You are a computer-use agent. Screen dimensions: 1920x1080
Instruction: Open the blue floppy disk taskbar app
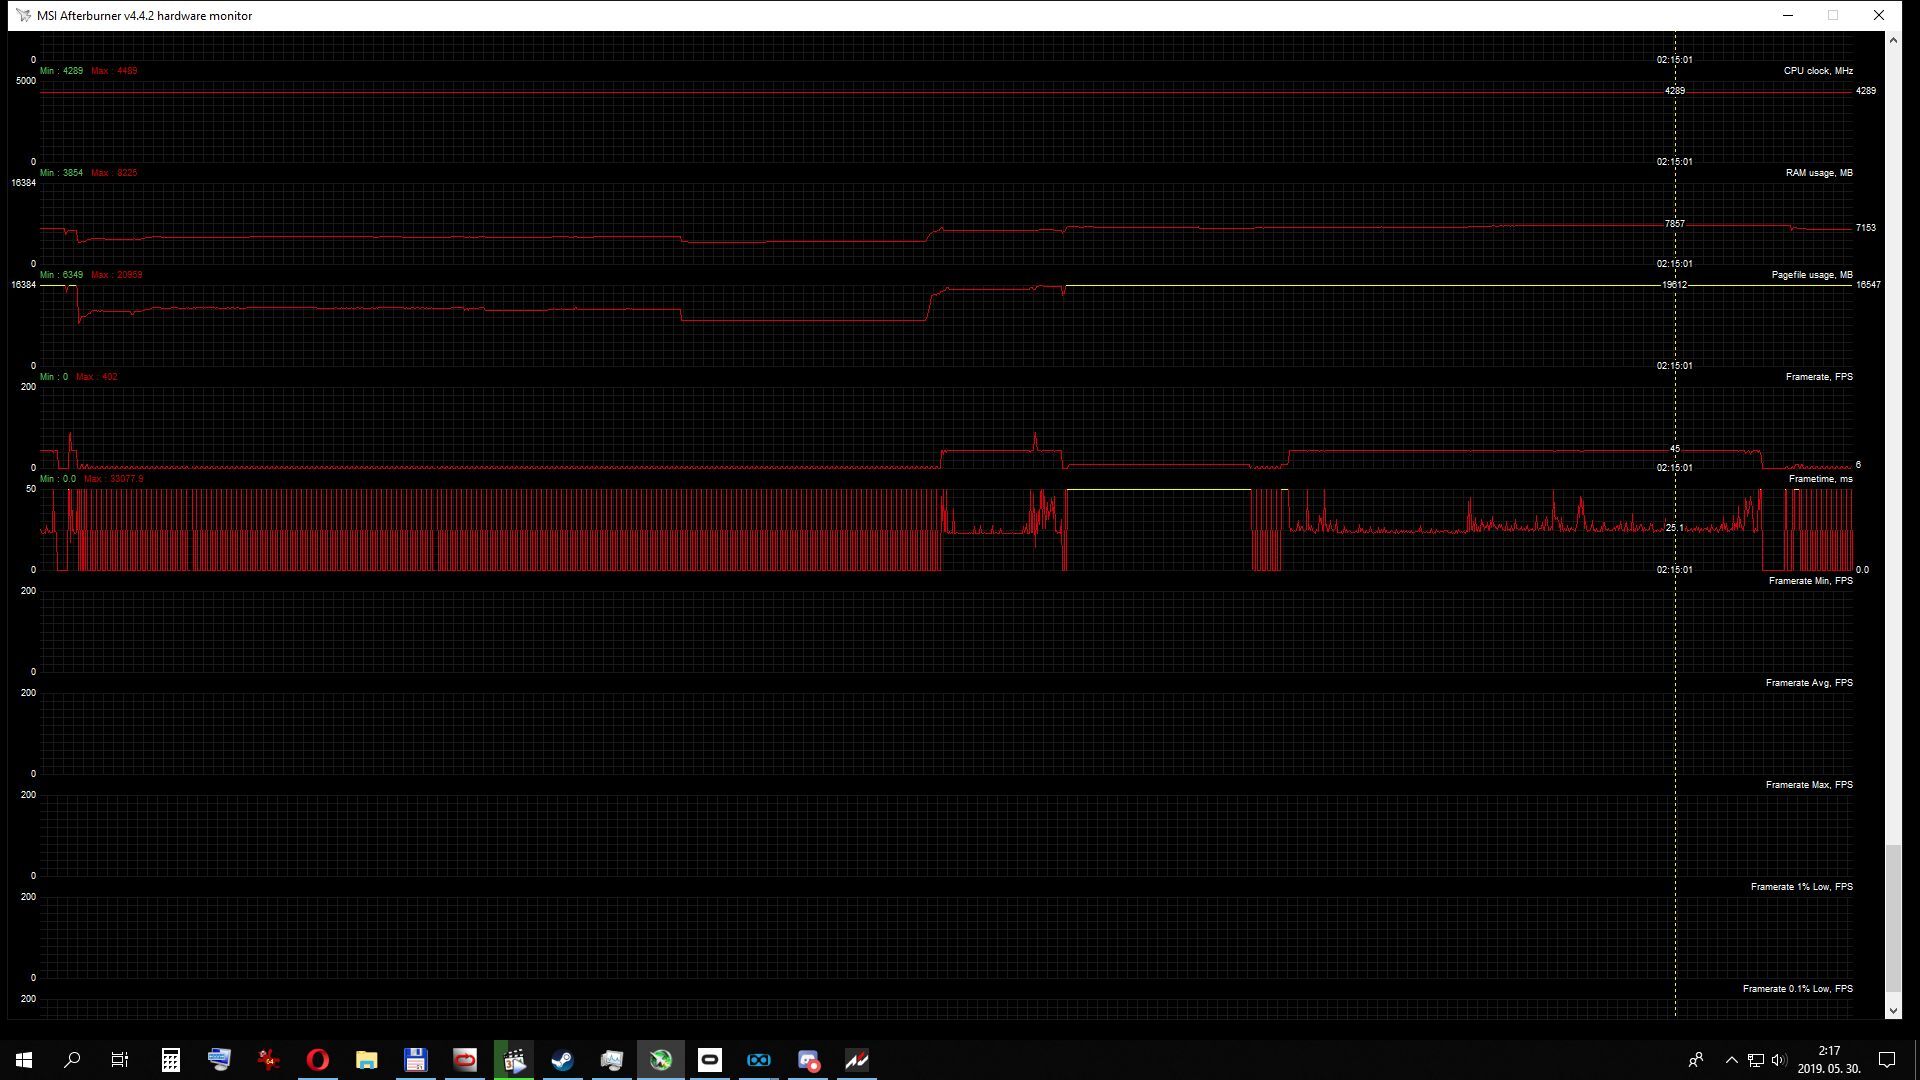[415, 1060]
